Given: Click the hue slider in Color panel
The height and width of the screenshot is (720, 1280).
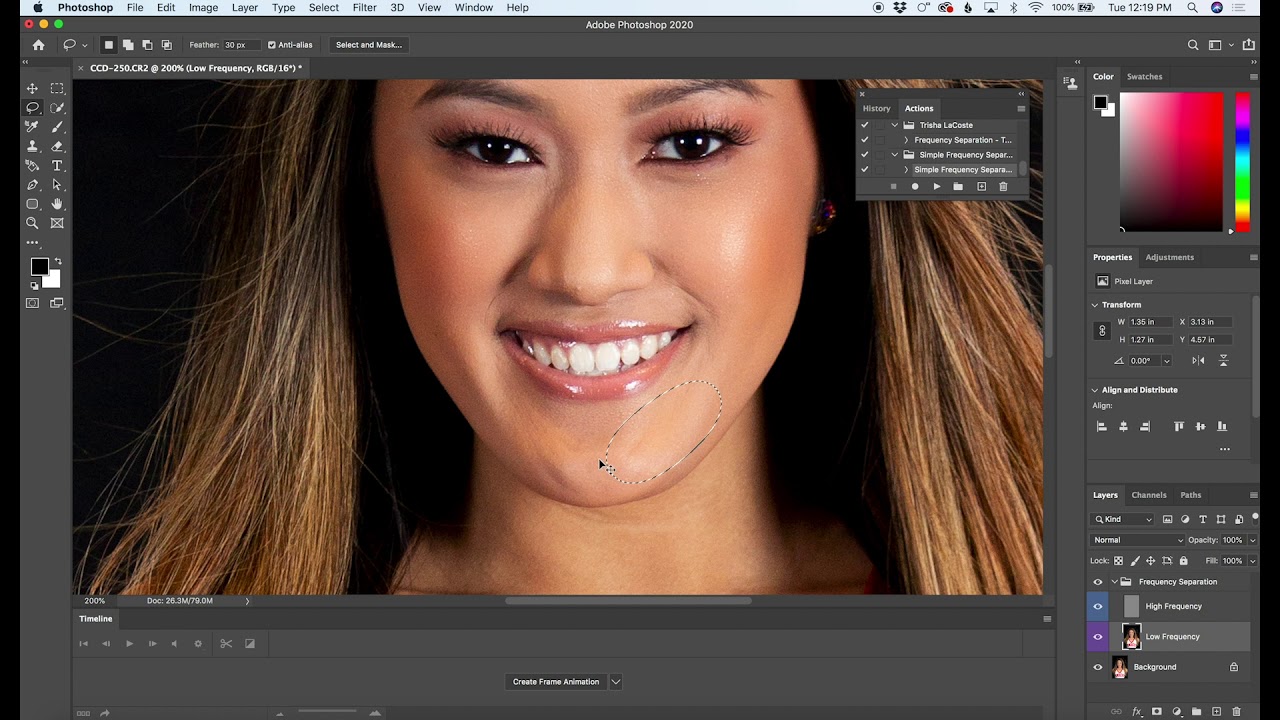Looking at the screenshot, I should point(1242,162).
